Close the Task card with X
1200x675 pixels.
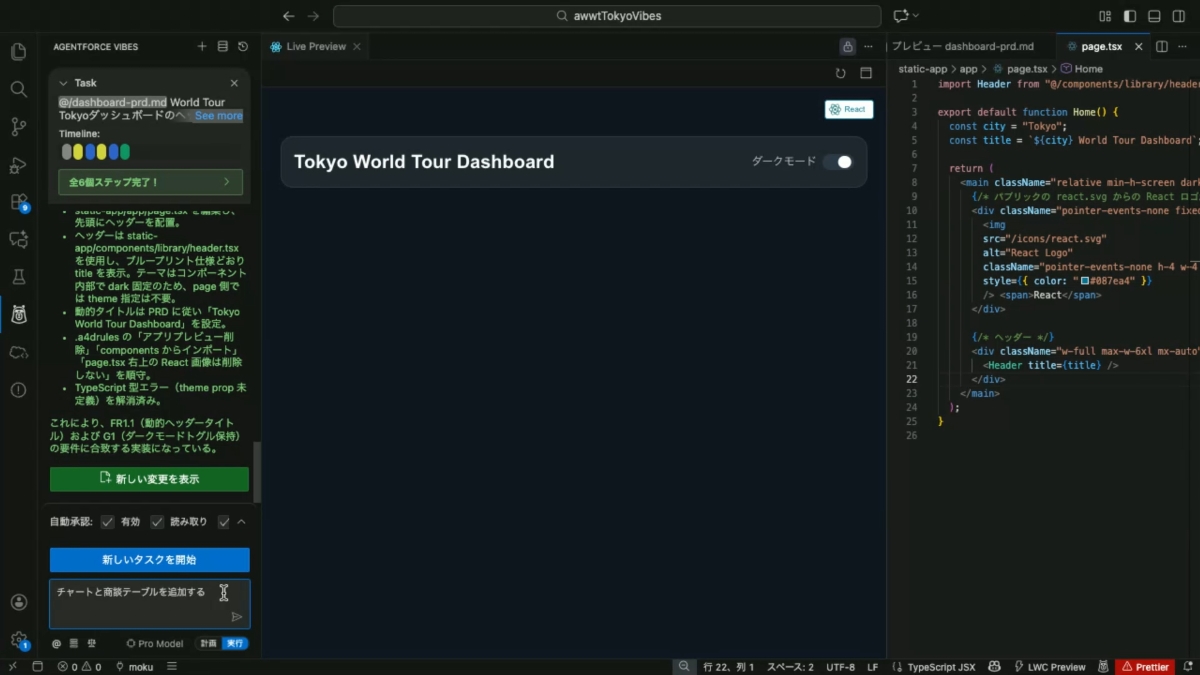pyautogui.click(x=234, y=83)
